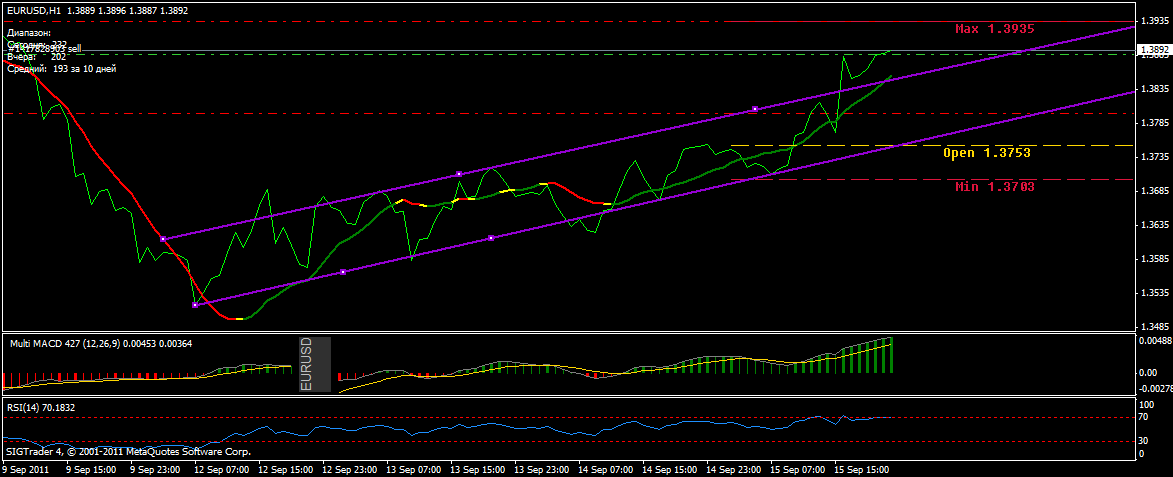Click the EURUSD,H1 chart title text
The image size is (1173, 477).
pyautogui.click(x=36, y=10)
